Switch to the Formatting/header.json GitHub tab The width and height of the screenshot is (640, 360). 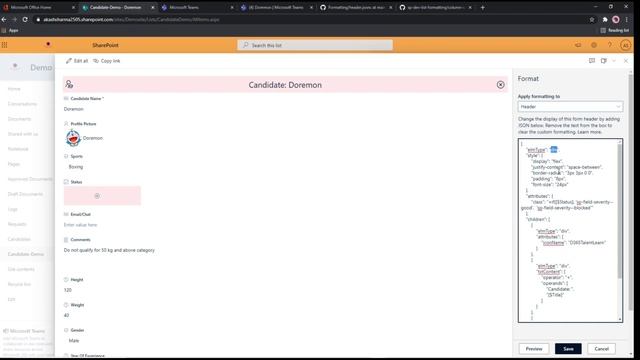coord(356,7)
